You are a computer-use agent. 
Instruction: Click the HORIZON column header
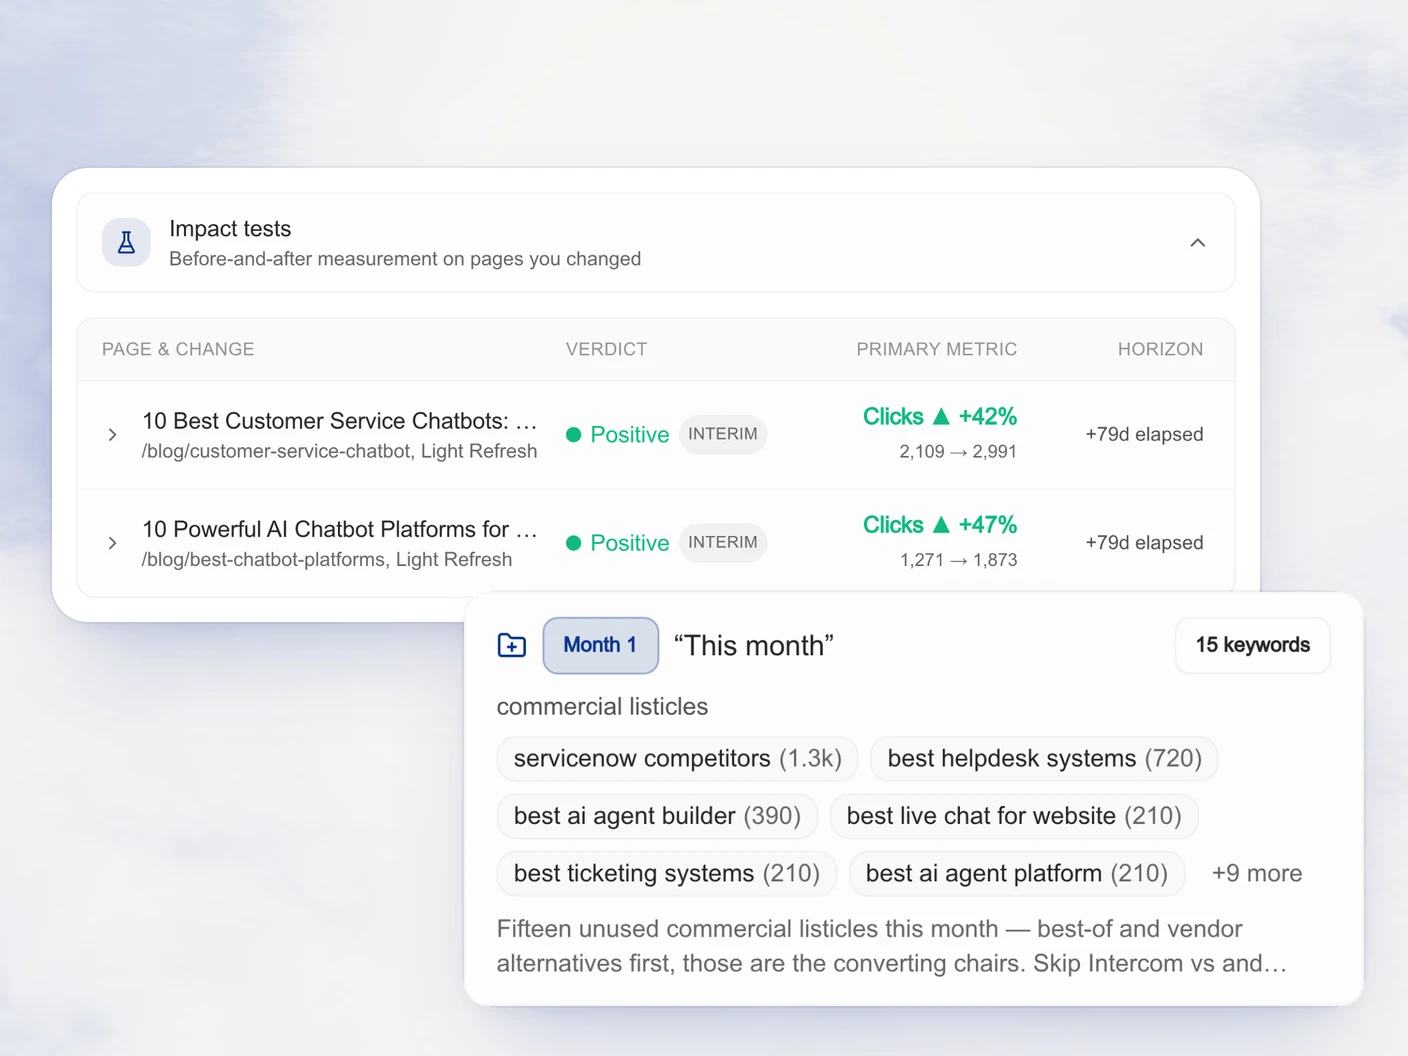[1160, 349]
